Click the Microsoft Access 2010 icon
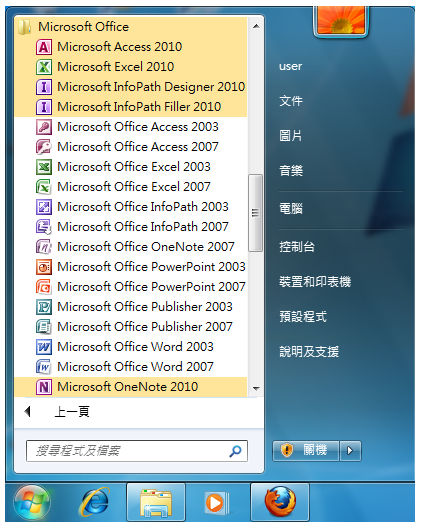The width and height of the screenshot is (423, 524). pyautogui.click(x=44, y=47)
